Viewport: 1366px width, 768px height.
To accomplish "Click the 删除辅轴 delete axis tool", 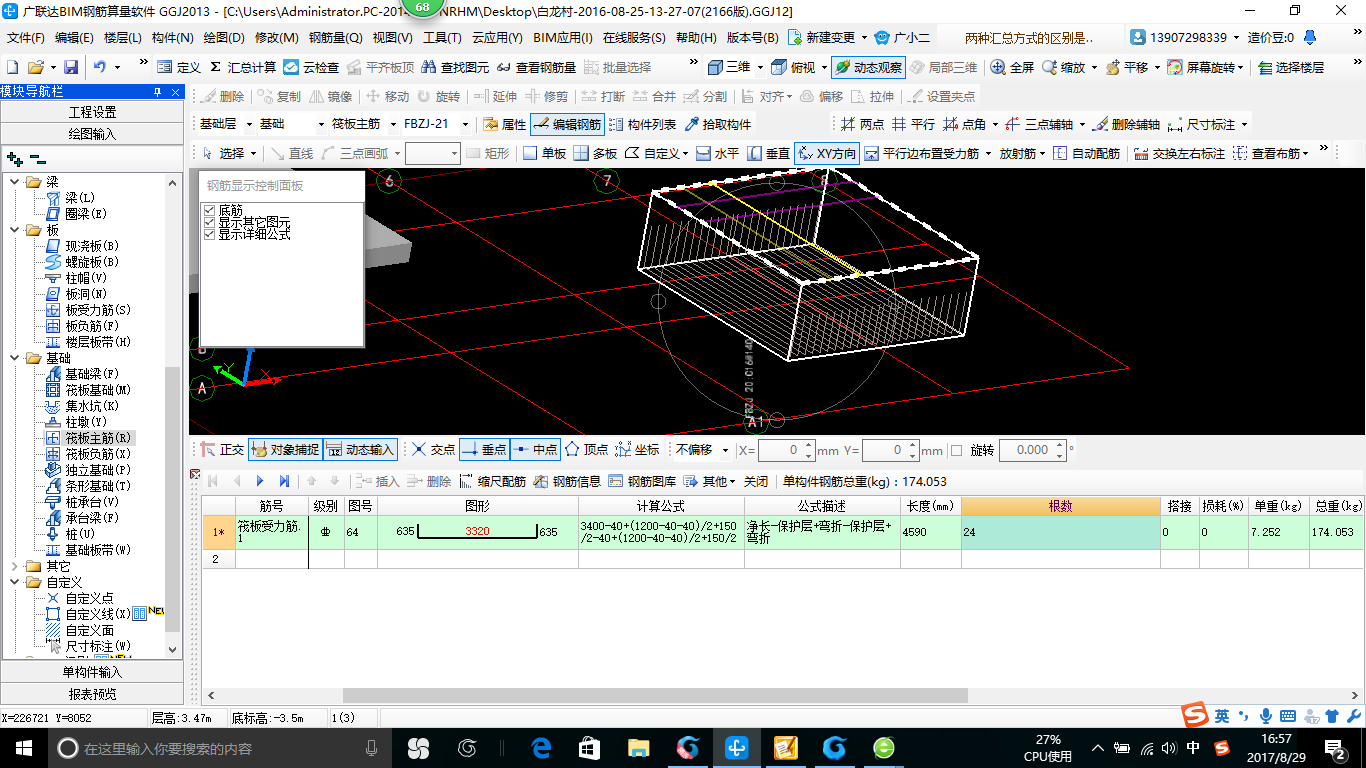I will click(x=1126, y=125).
